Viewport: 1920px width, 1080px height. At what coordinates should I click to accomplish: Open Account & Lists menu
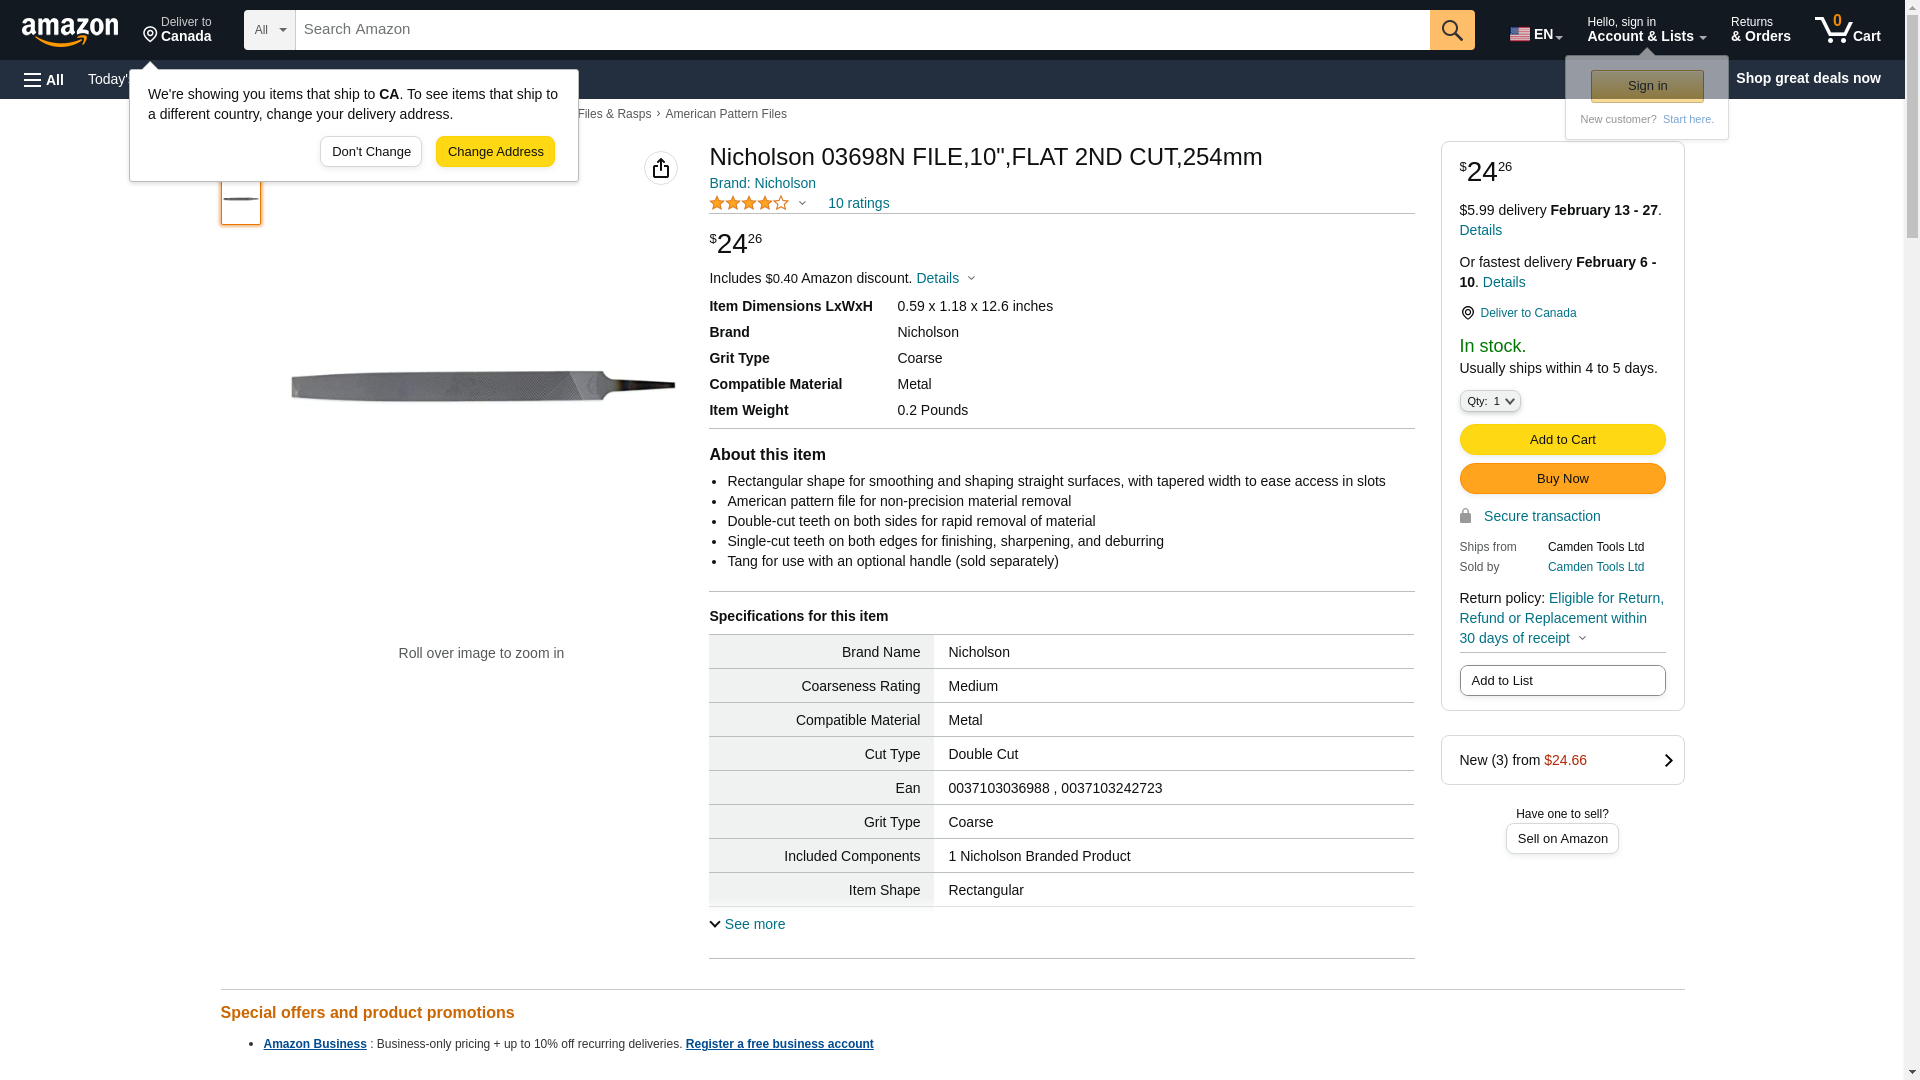coord(1646,30)
